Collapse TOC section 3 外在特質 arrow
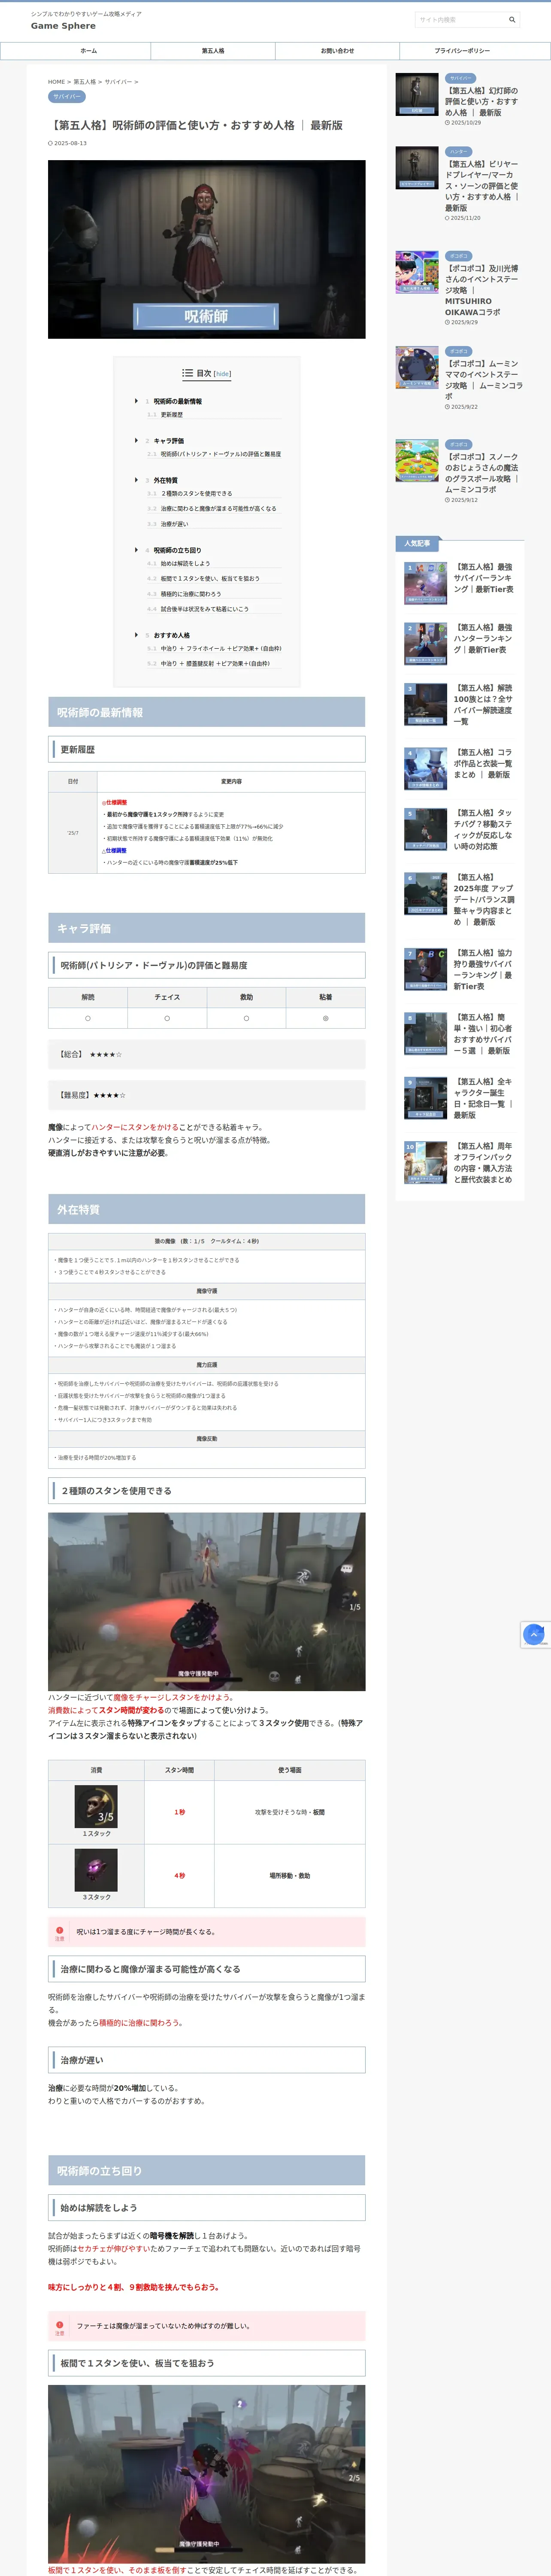This screenshot has height=2576, width=551. (x=137, y=480)
